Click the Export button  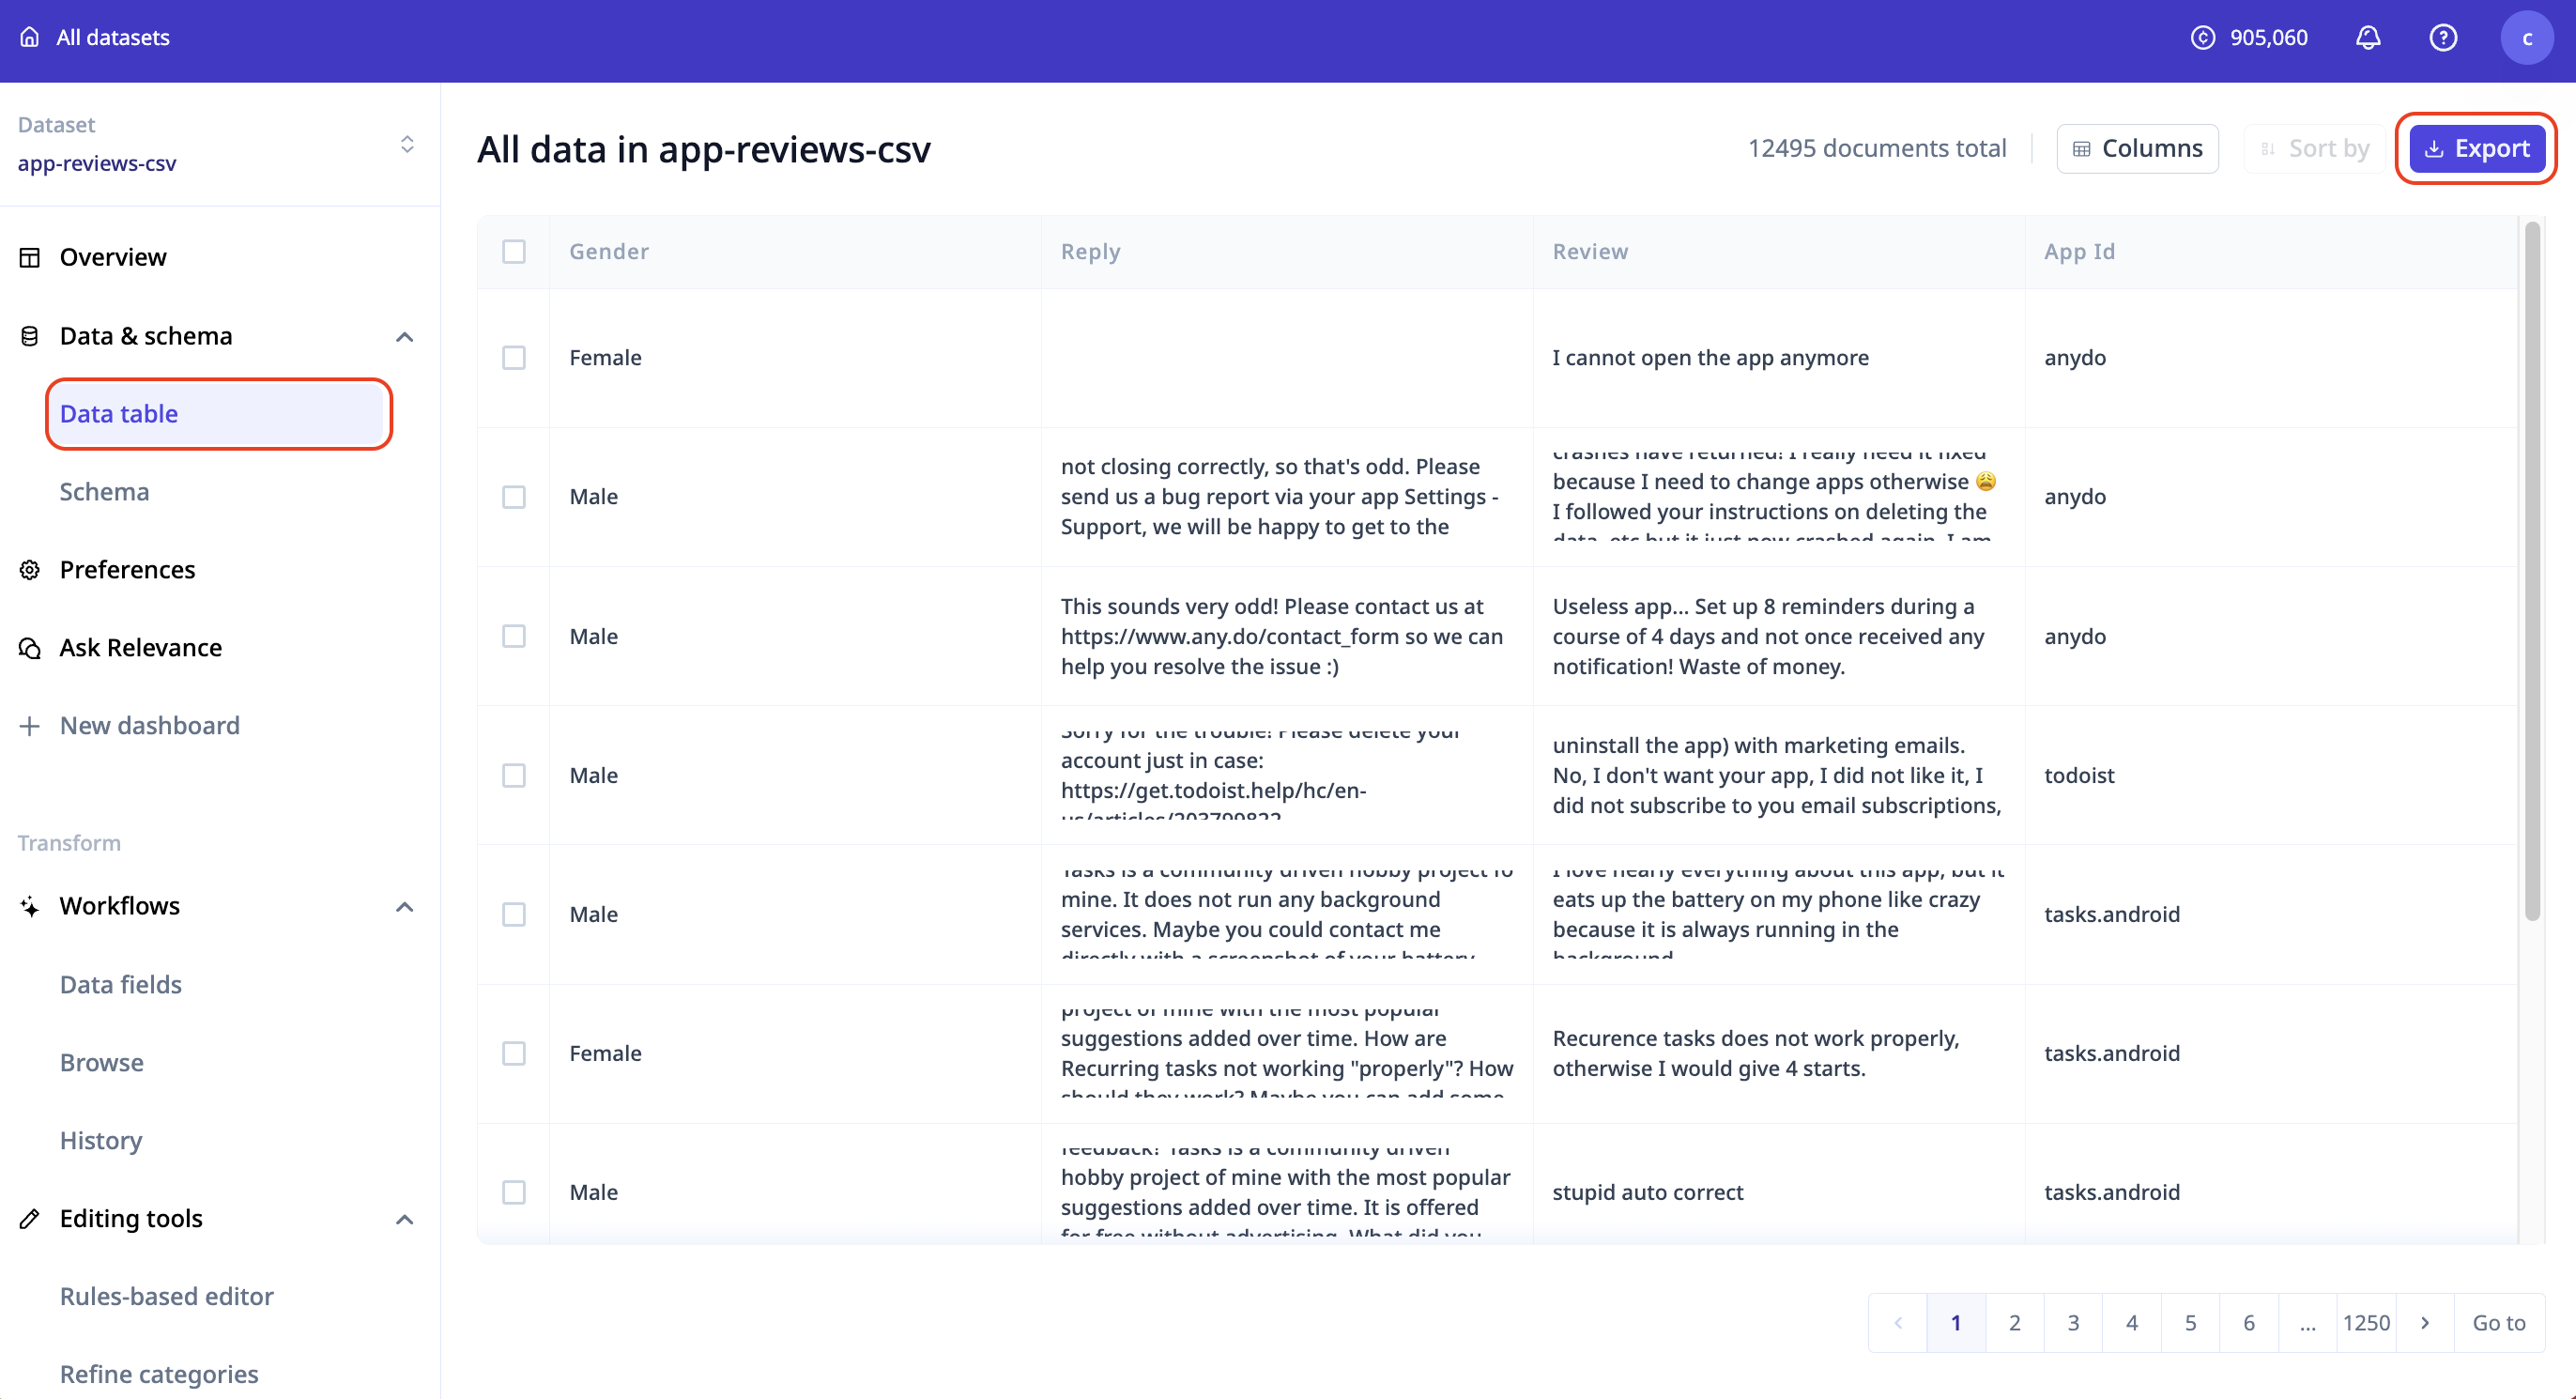click(2476, 148)
